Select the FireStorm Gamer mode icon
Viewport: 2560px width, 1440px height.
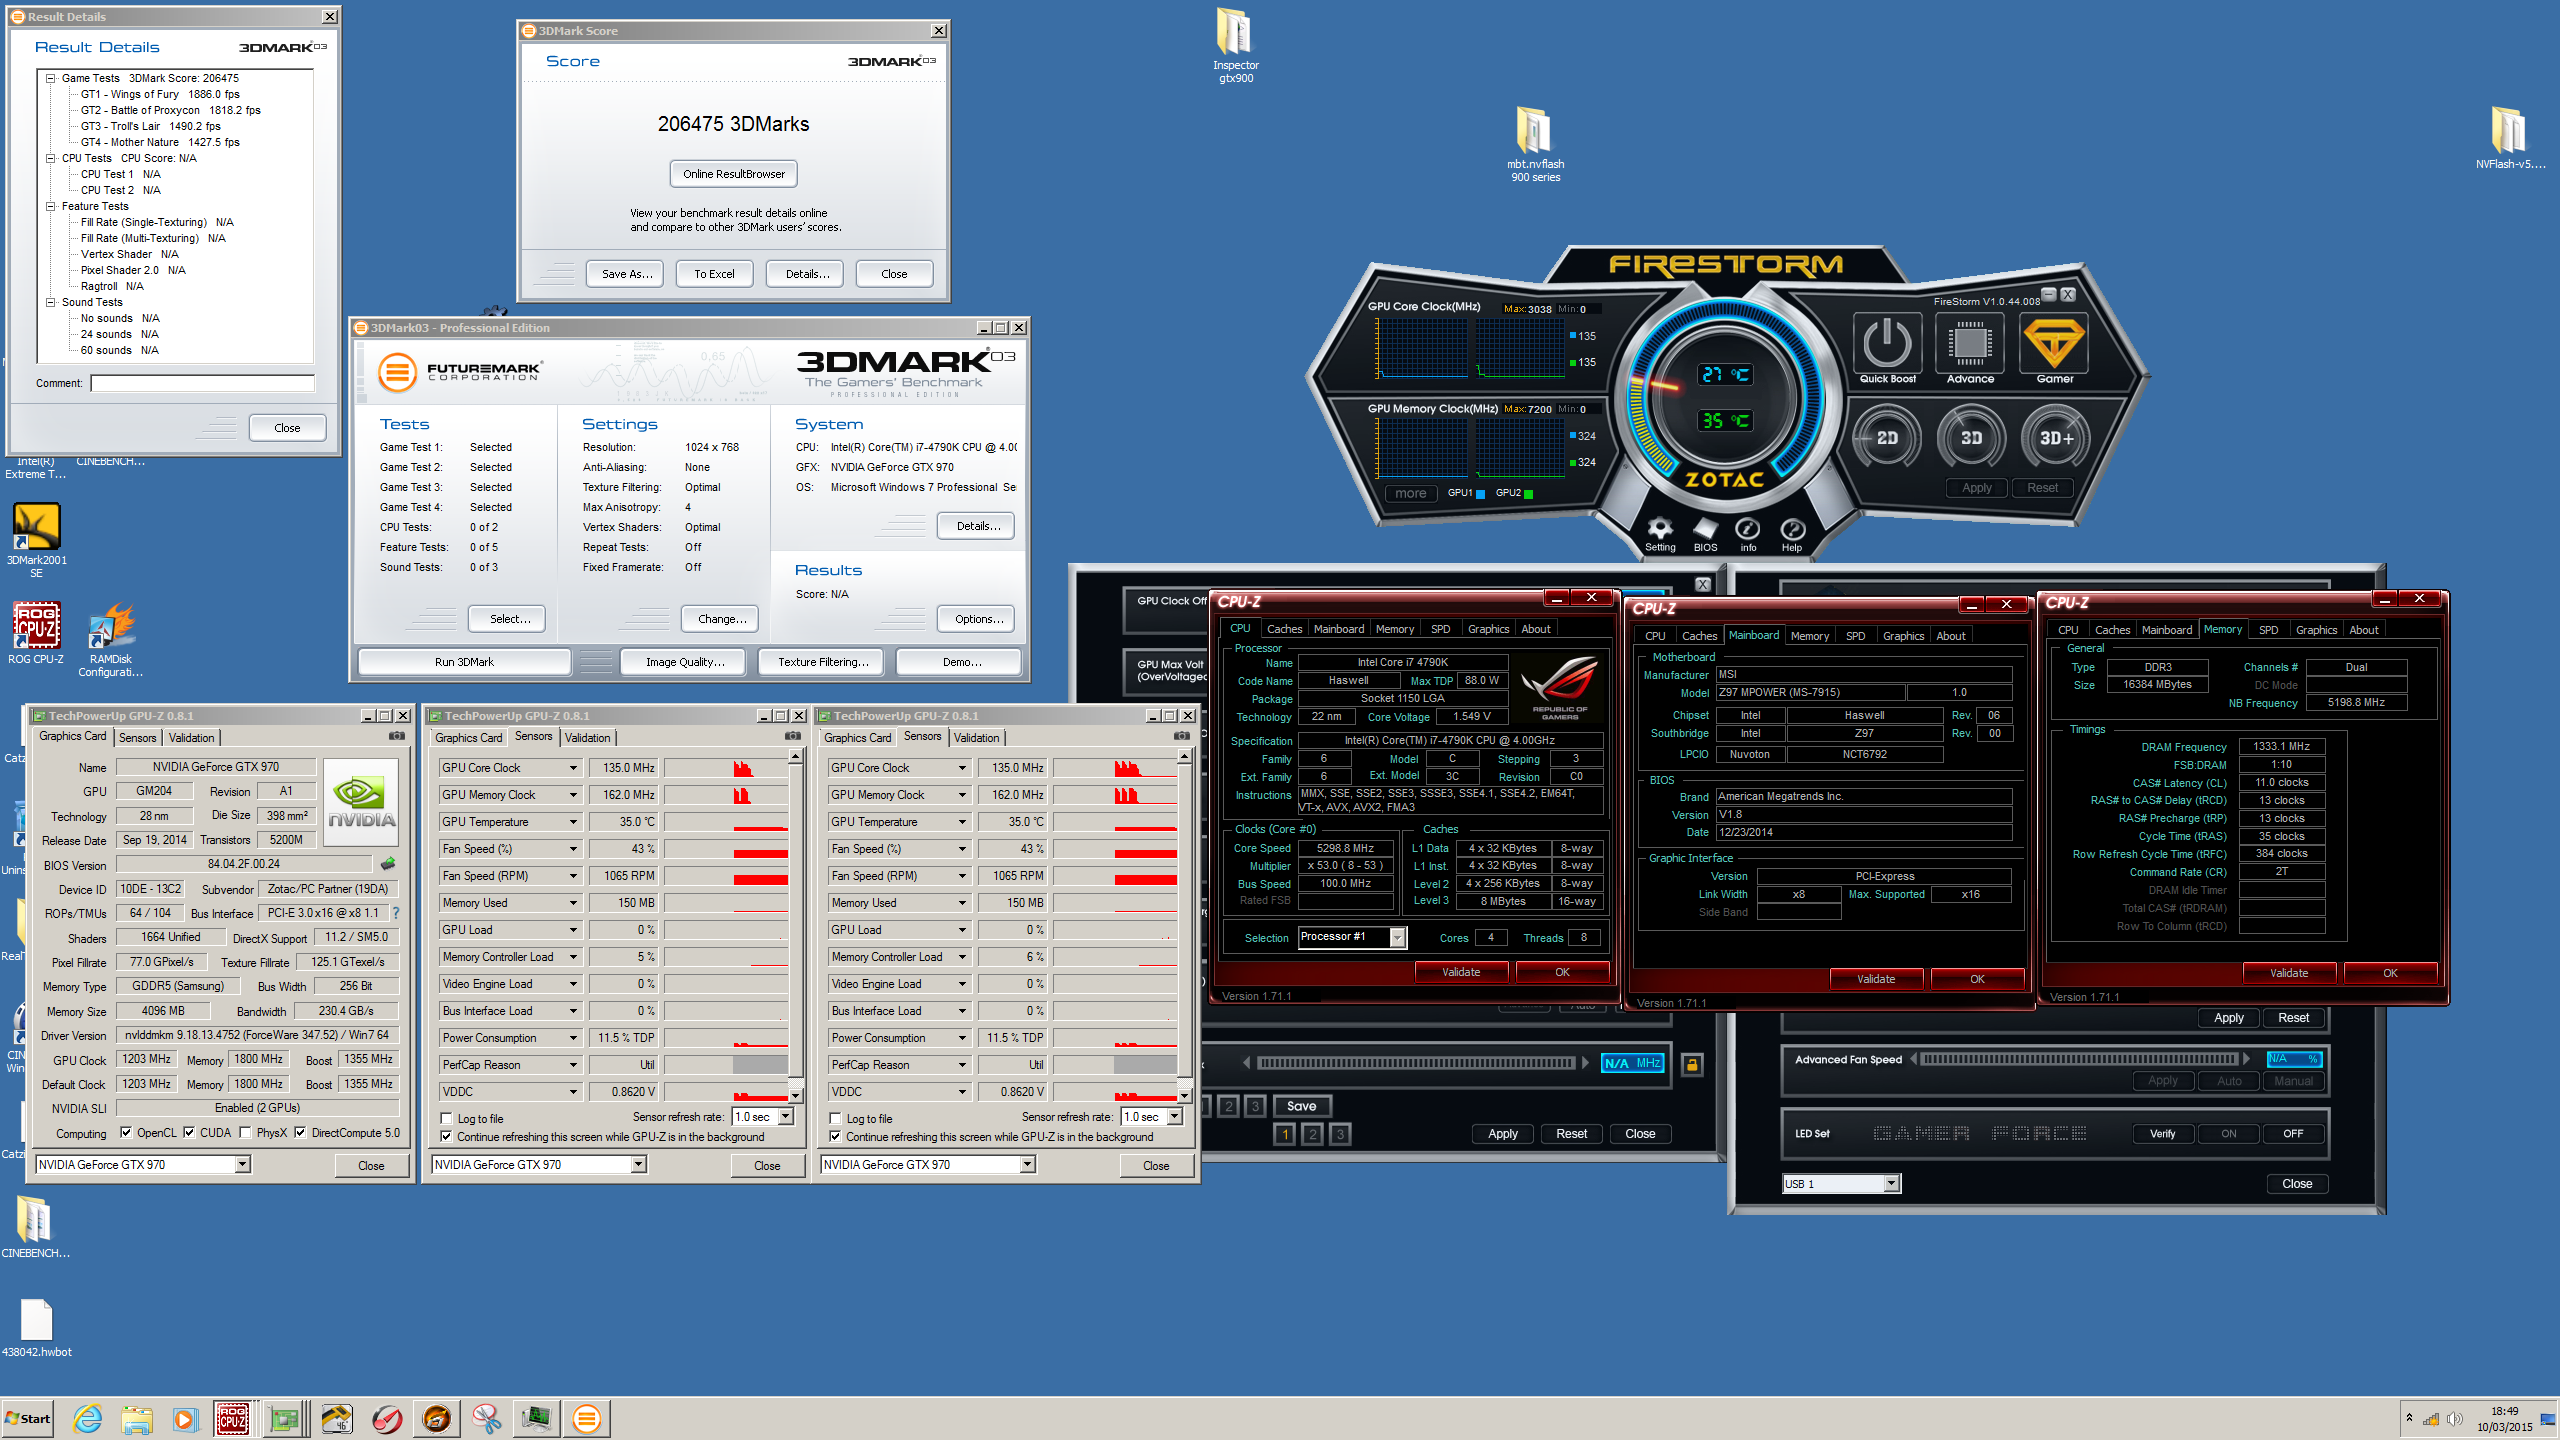[2054, 343]
